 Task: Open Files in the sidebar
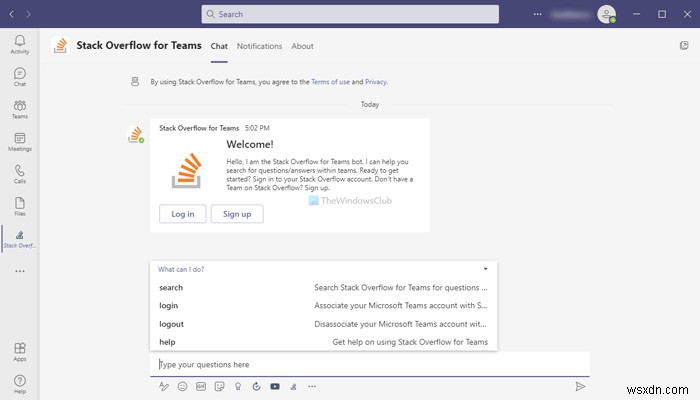click(20, 207)
